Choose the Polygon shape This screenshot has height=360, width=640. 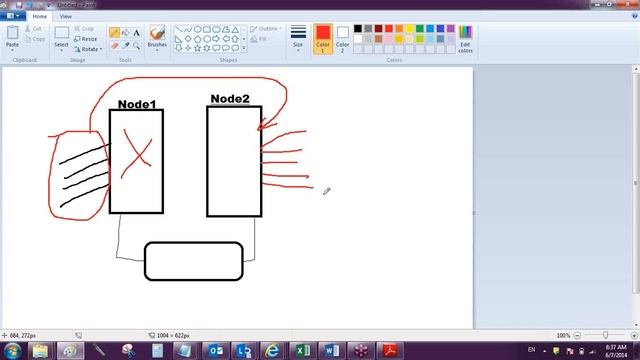[226, 29]
